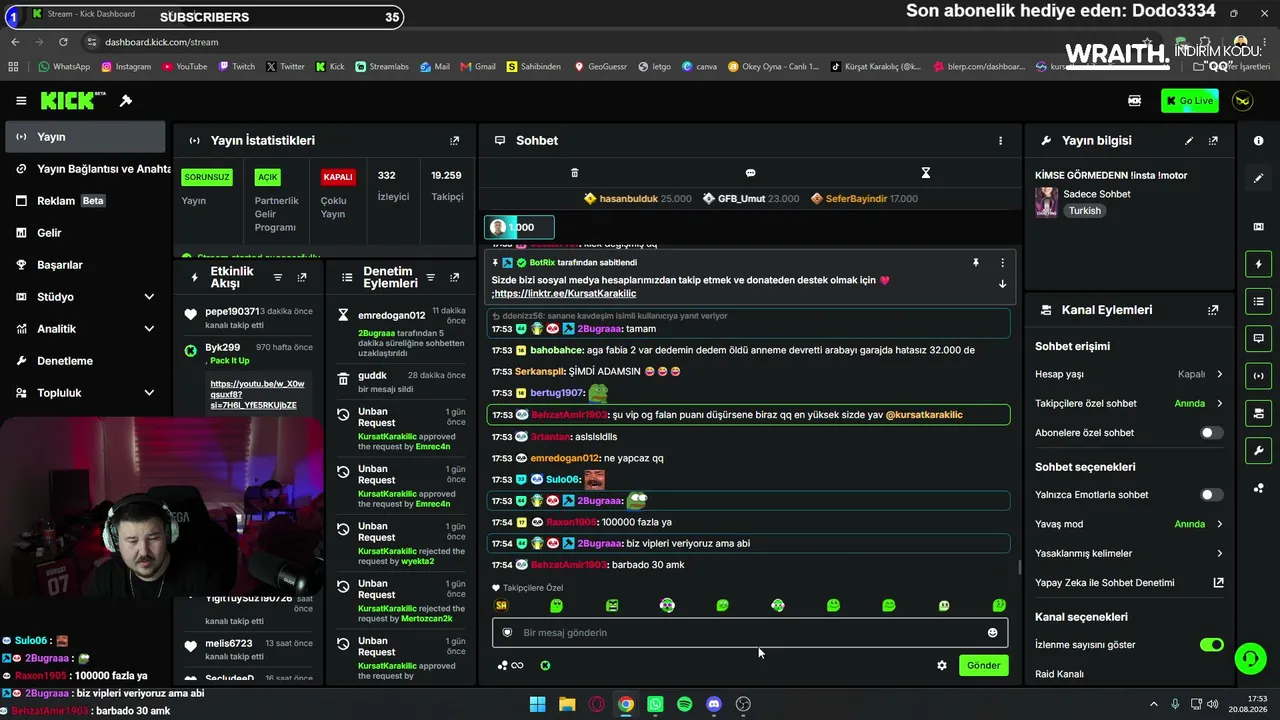The image size is (1280, 720).
Task: Open Takipçilere özel sohbet chevron
Action: coord(1219,404)
